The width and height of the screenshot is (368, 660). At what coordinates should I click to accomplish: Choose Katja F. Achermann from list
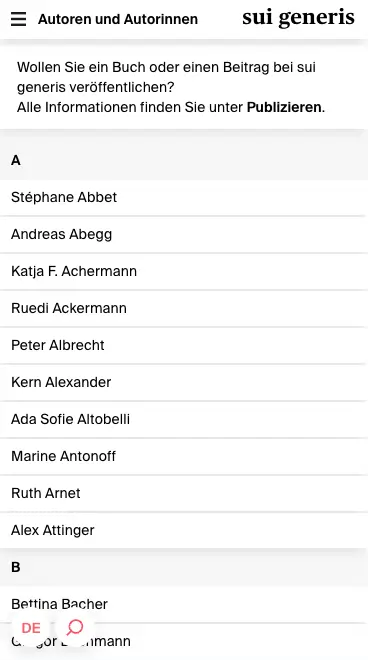[184, 271]
